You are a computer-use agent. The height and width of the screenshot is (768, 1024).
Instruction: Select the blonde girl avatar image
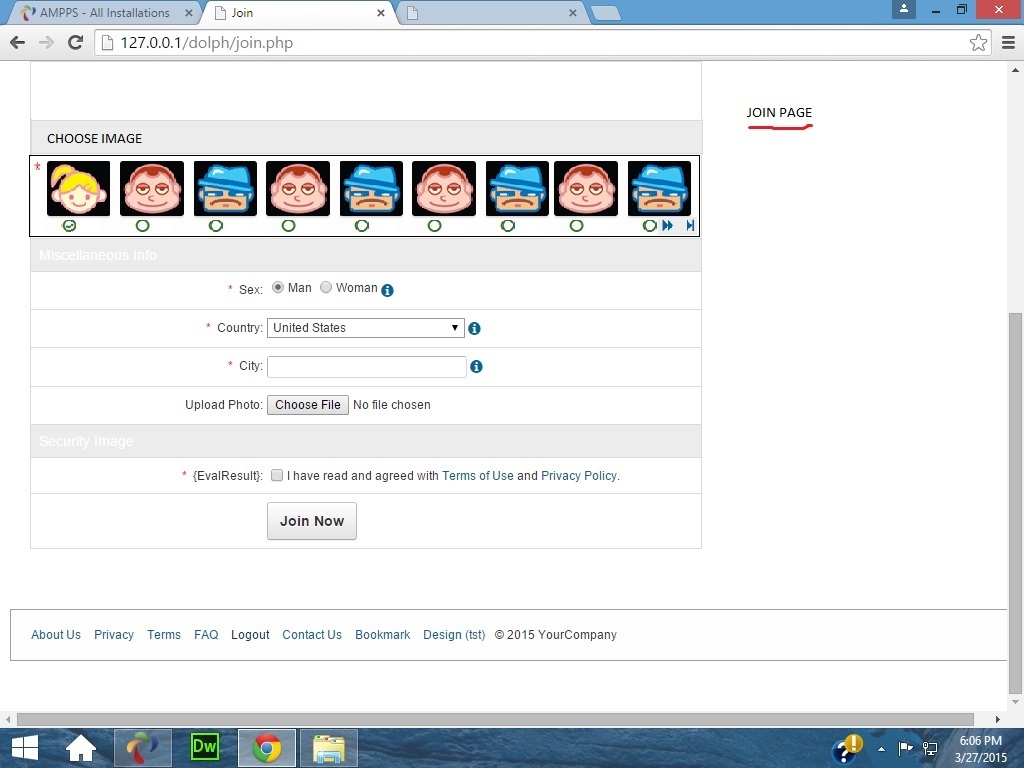[78, 188]
